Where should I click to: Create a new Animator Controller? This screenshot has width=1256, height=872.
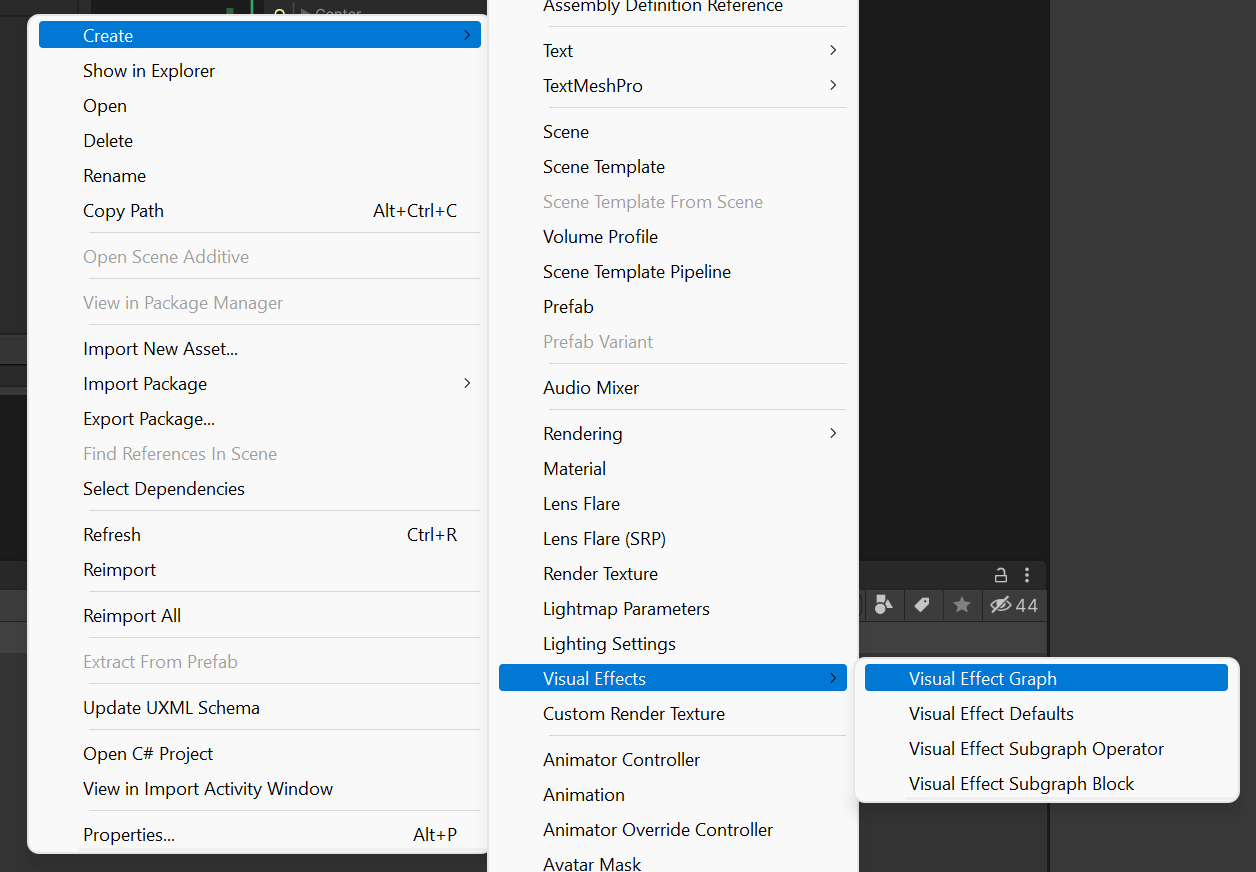[x=621, y=760]
